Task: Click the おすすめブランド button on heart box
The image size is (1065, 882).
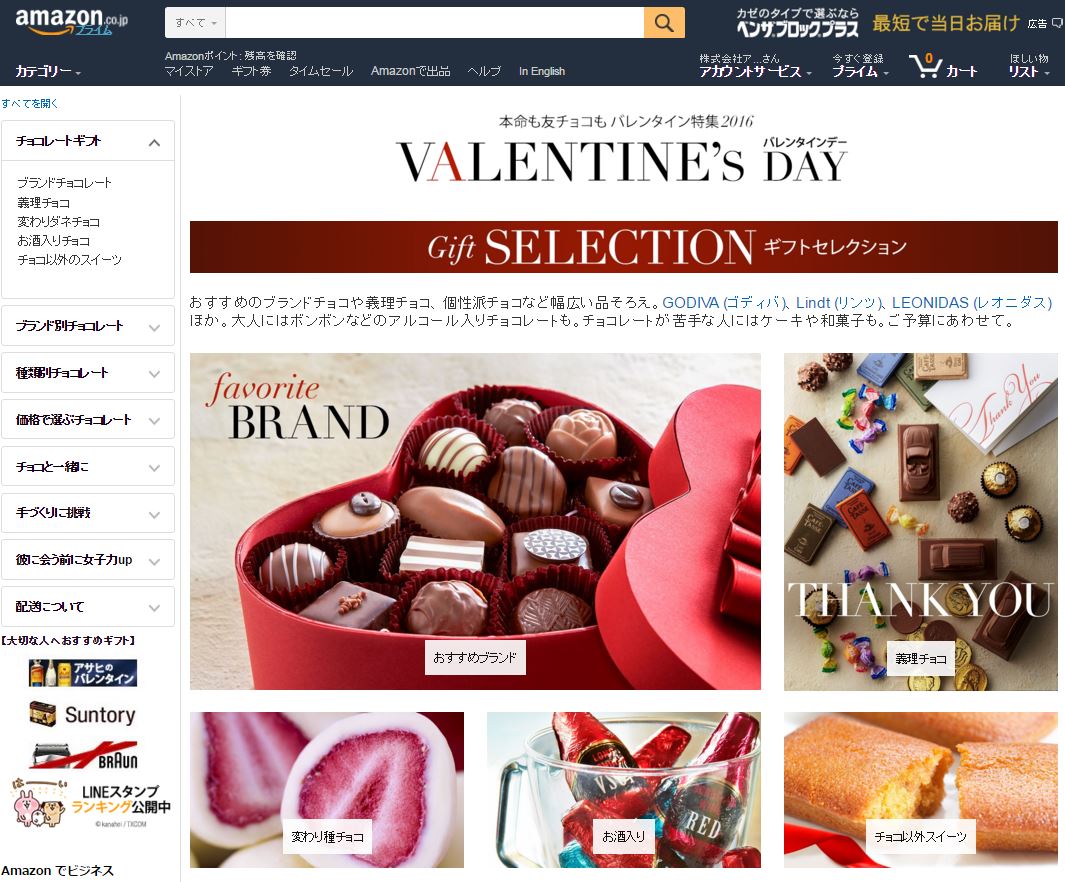Action: [x=475, y=657]
